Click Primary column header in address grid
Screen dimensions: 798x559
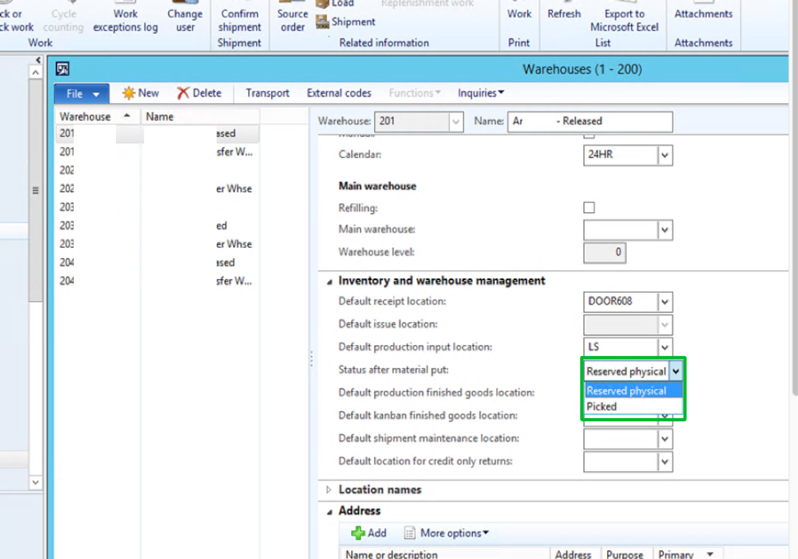[687, 554]
